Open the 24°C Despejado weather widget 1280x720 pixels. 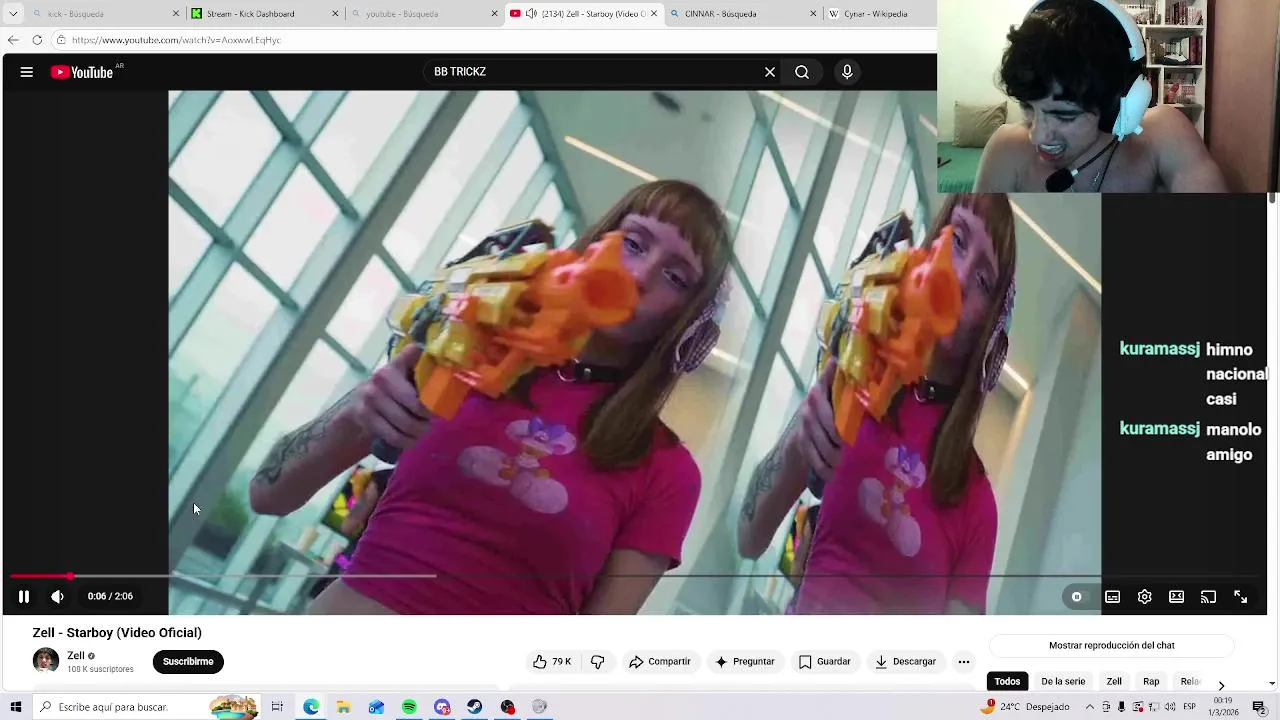[1025, 706]
